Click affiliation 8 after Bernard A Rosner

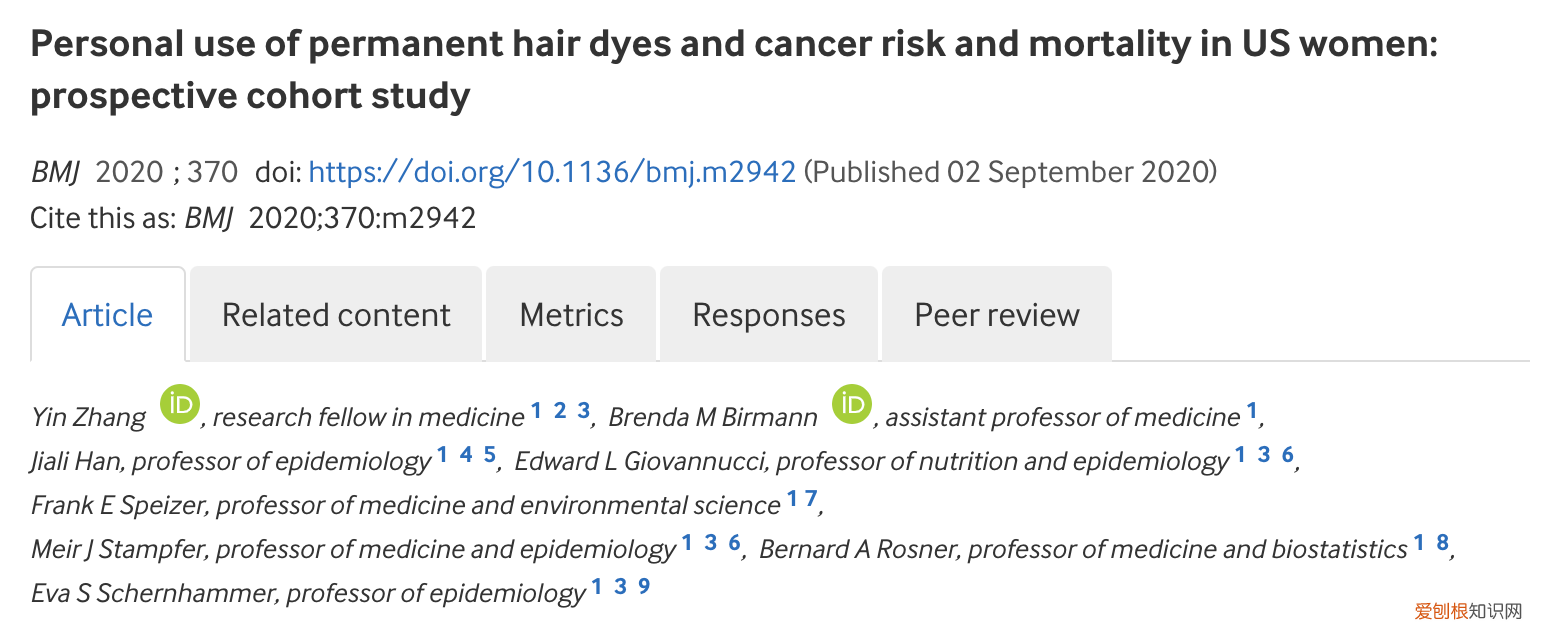(1442, 543)
